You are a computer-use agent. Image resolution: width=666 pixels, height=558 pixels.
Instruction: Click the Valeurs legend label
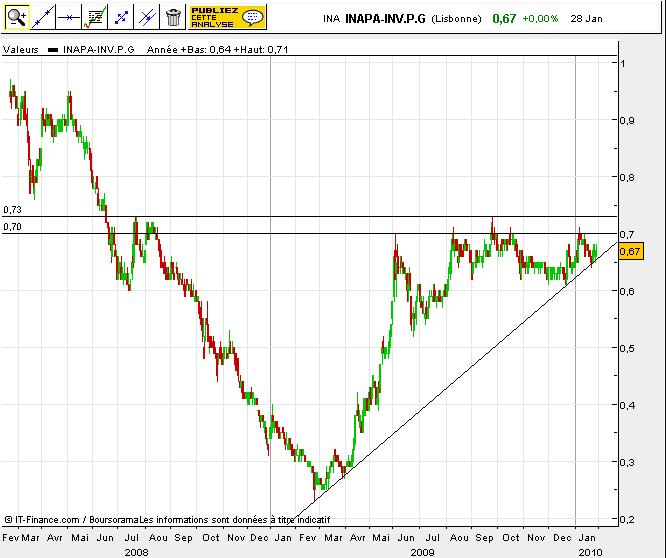point(20,50)
